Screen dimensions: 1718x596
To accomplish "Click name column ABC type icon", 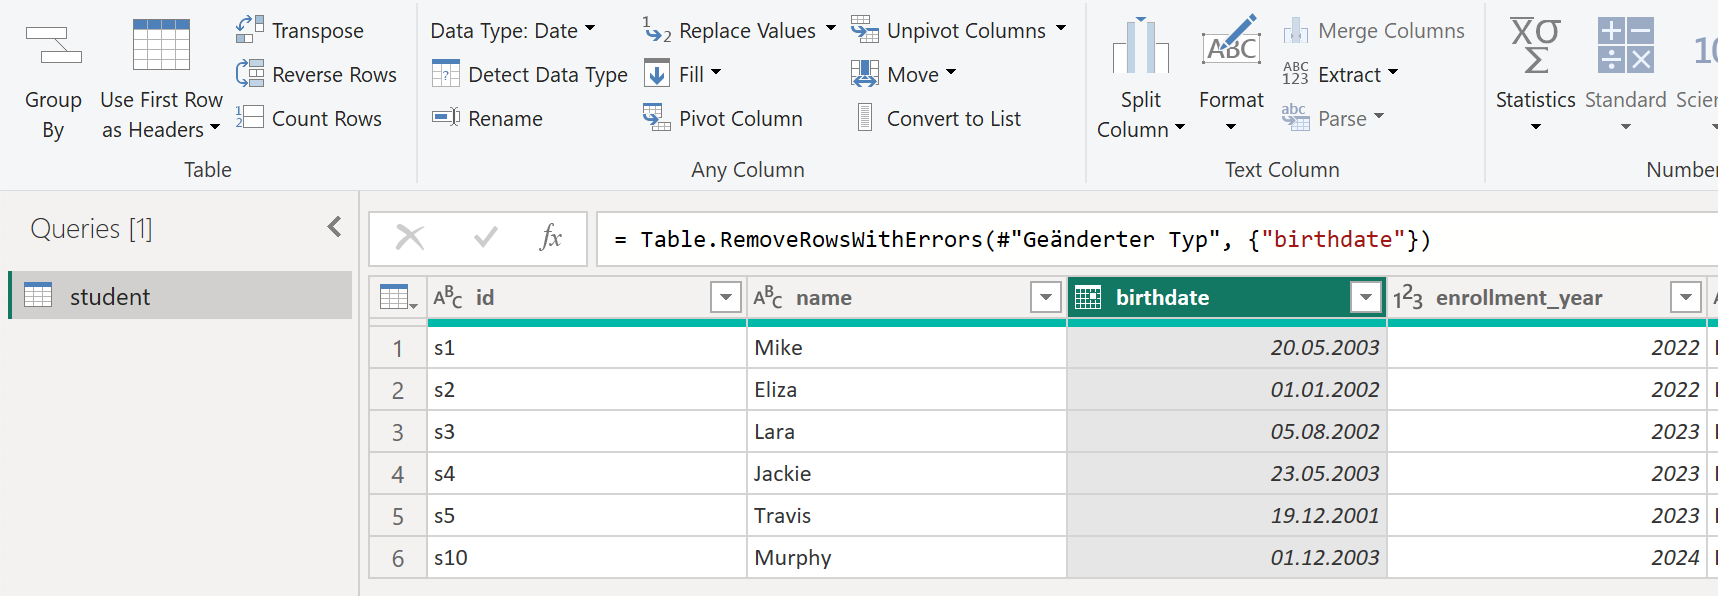I will [x=768, y=297].
